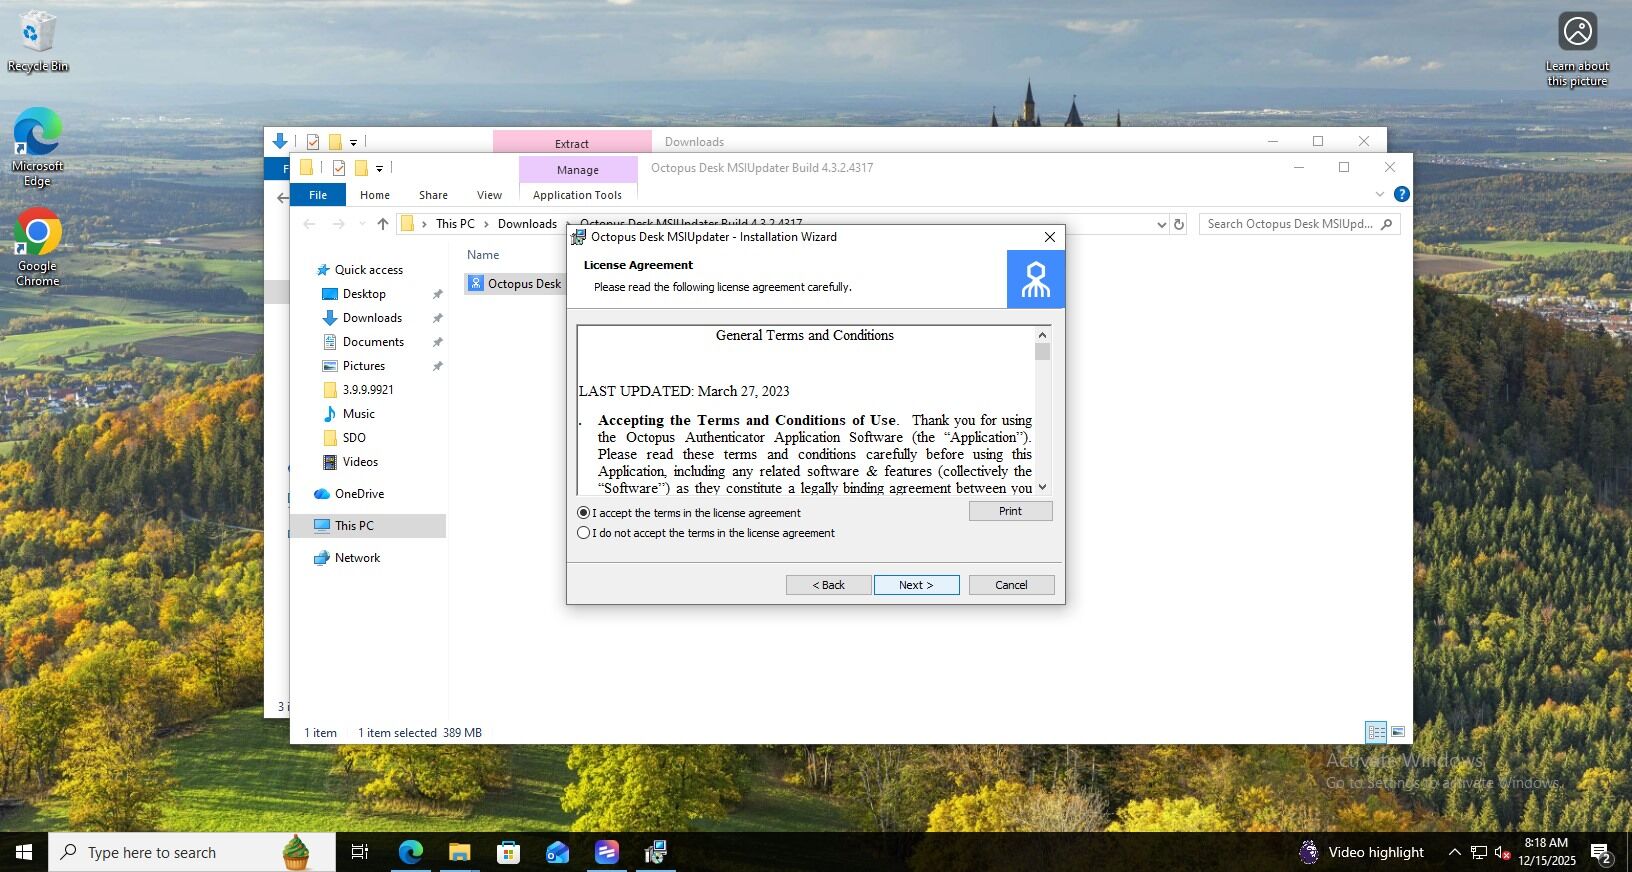1632x872 pixels.
Task: Select the Manage contextual tab
Action: 578,169
